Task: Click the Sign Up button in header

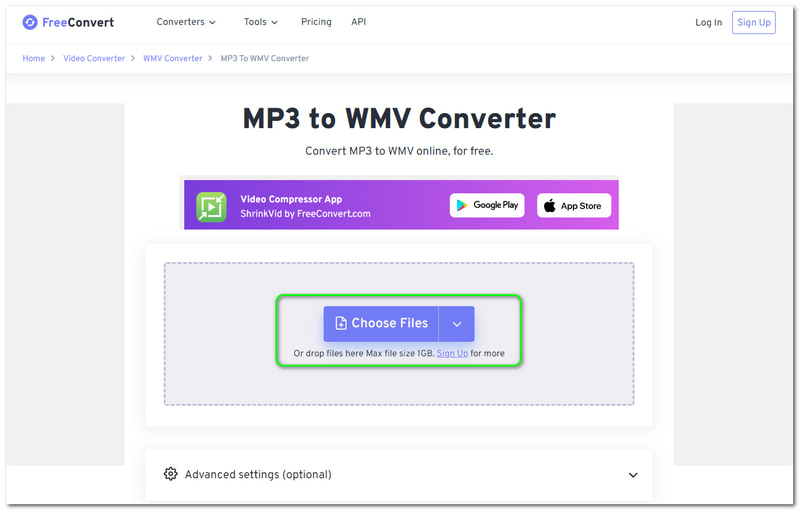Action: 754,22
